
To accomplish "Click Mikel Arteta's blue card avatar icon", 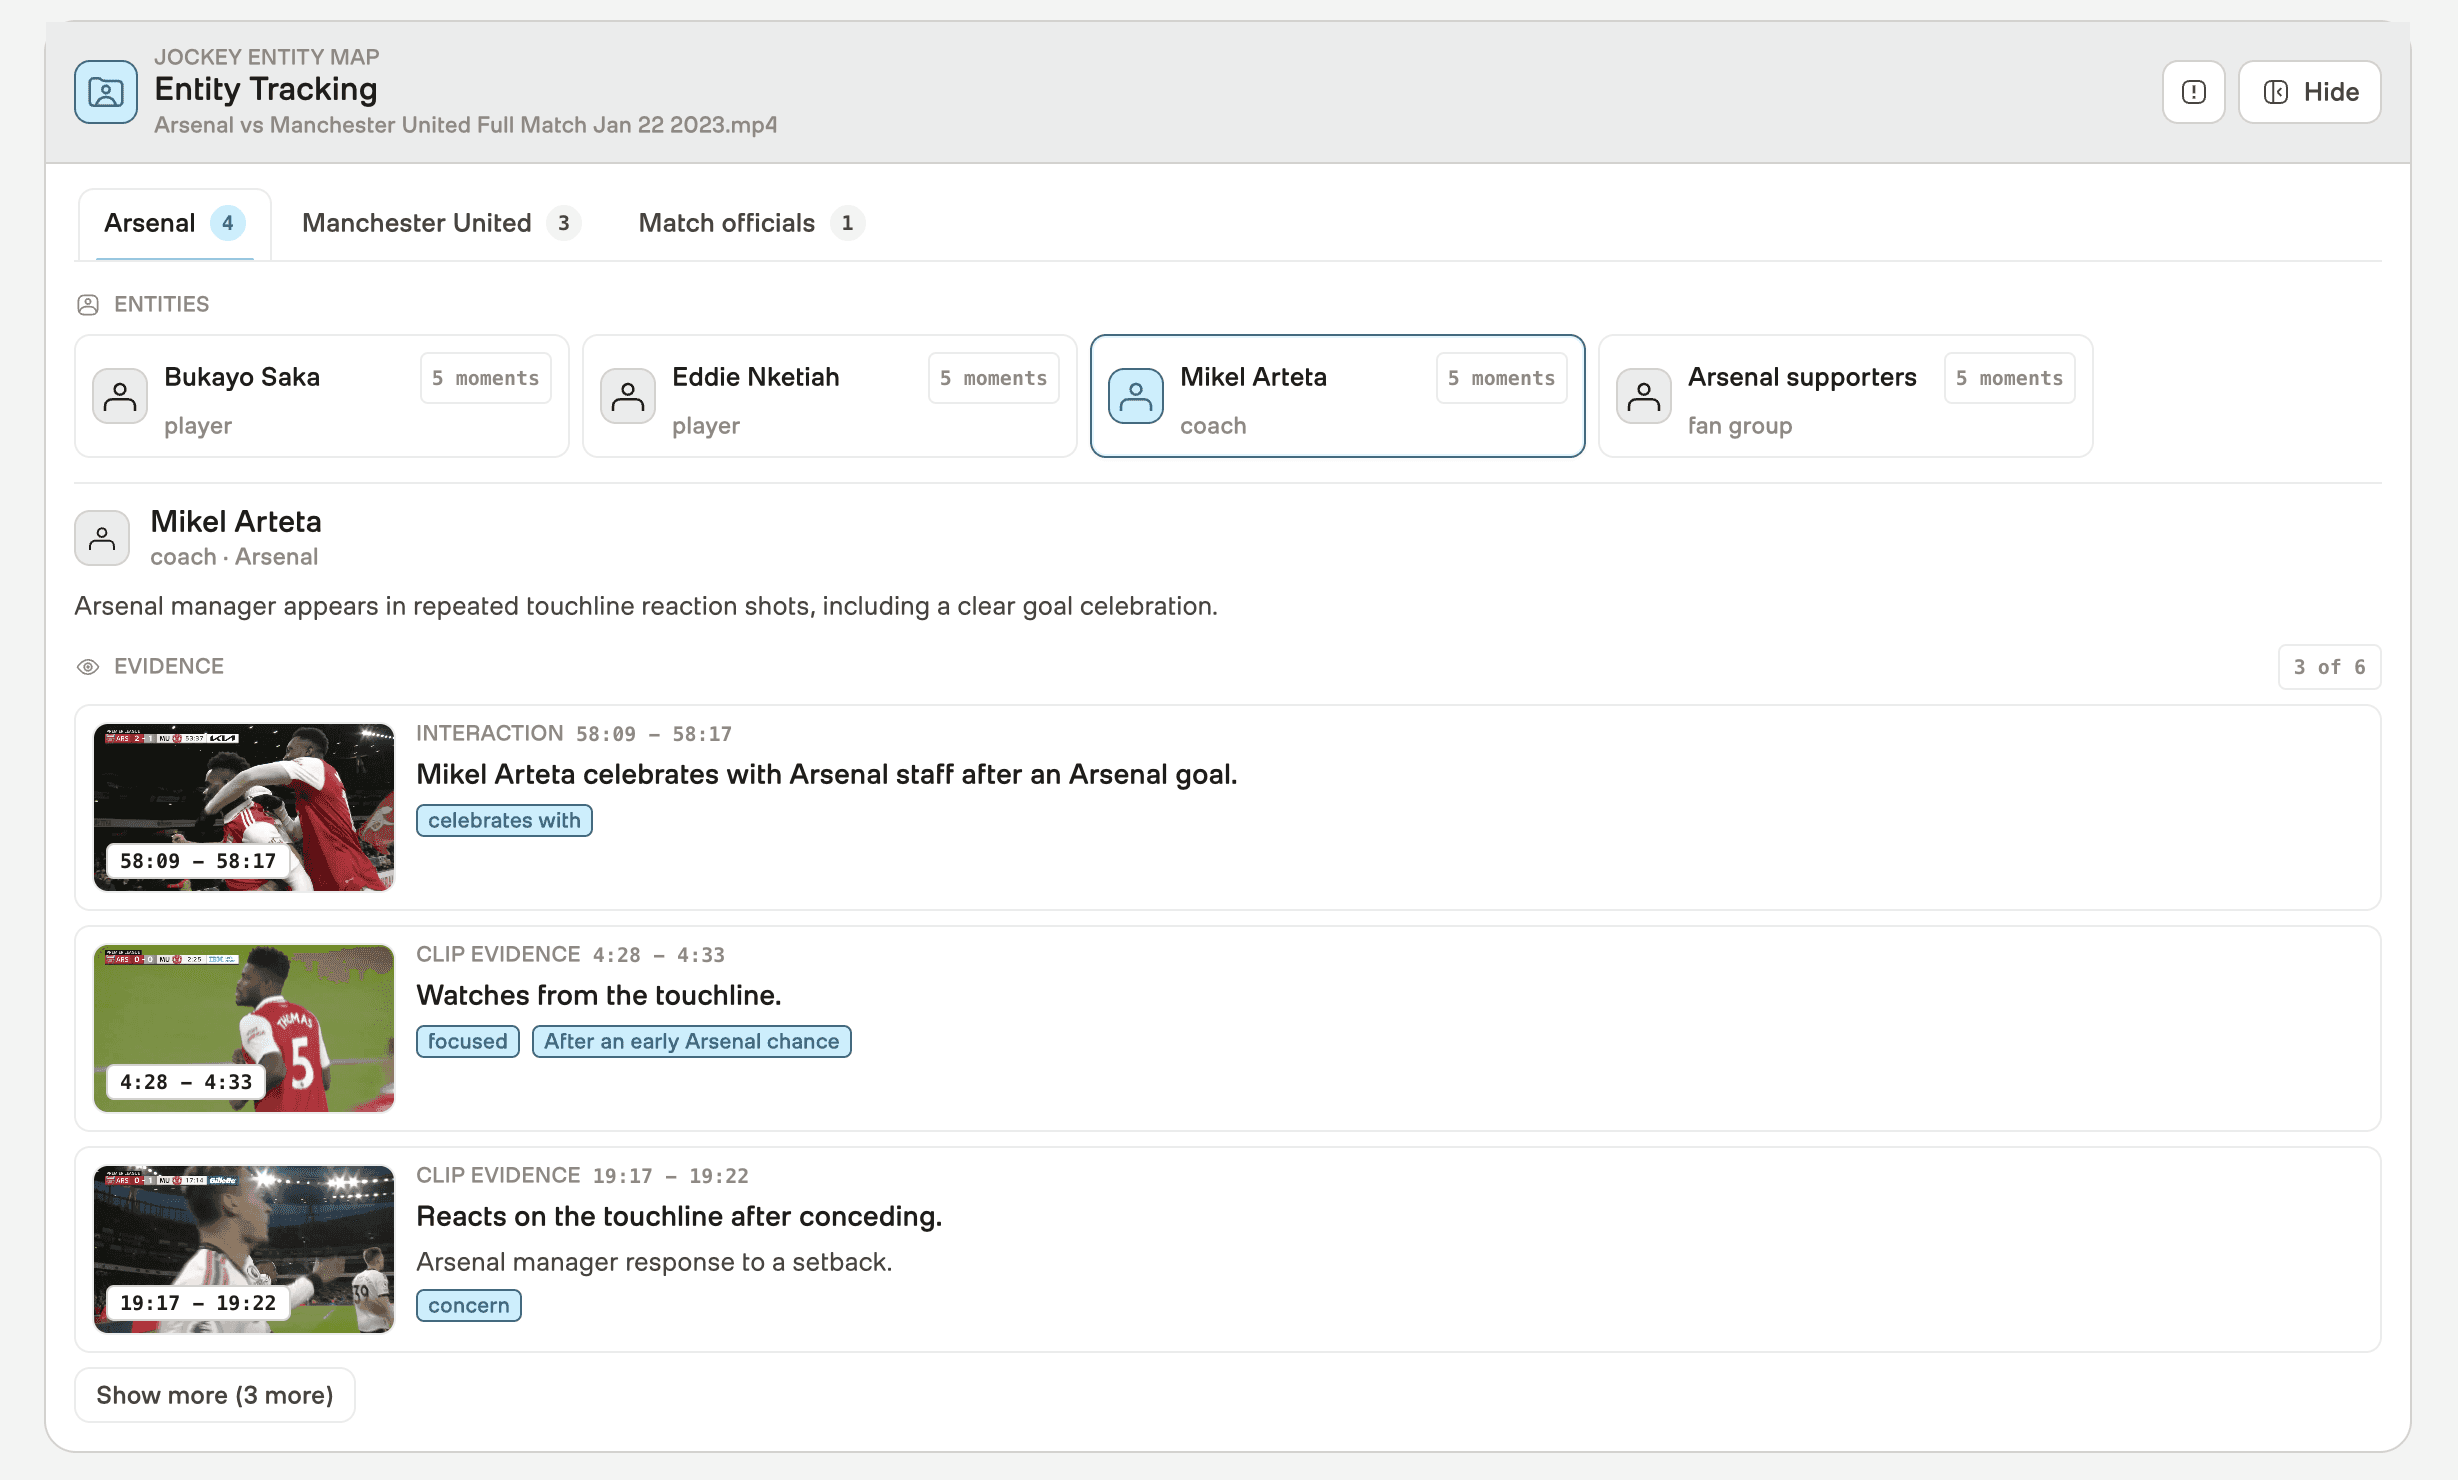I will point(1136,396).
